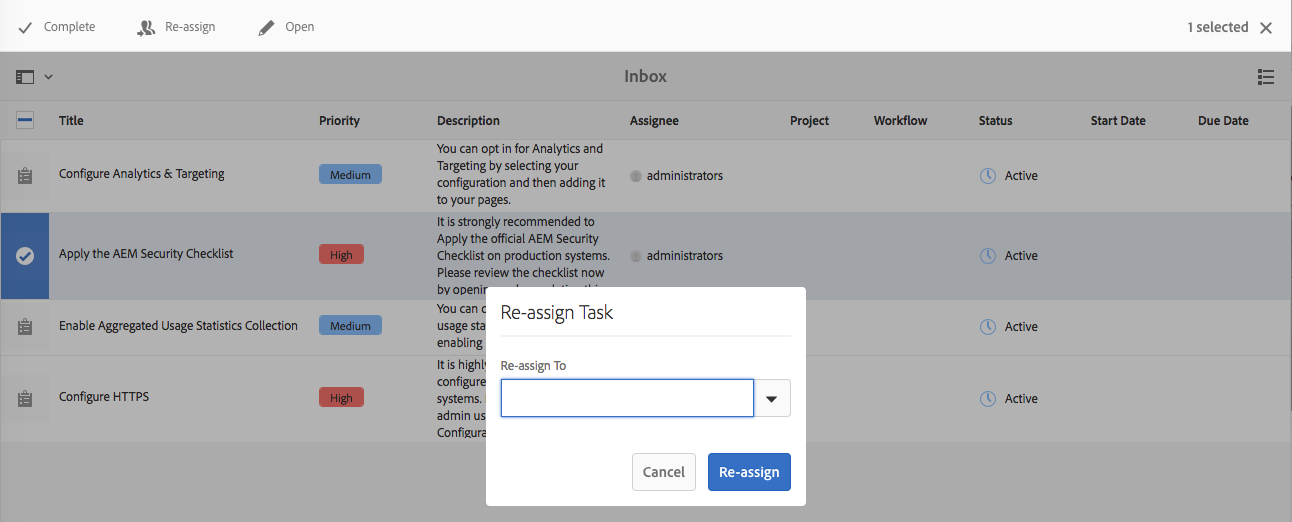Expand the Re-assign To dropdown arrow
The width and height of the screenshot is (1292, 522).
[771, 398]
